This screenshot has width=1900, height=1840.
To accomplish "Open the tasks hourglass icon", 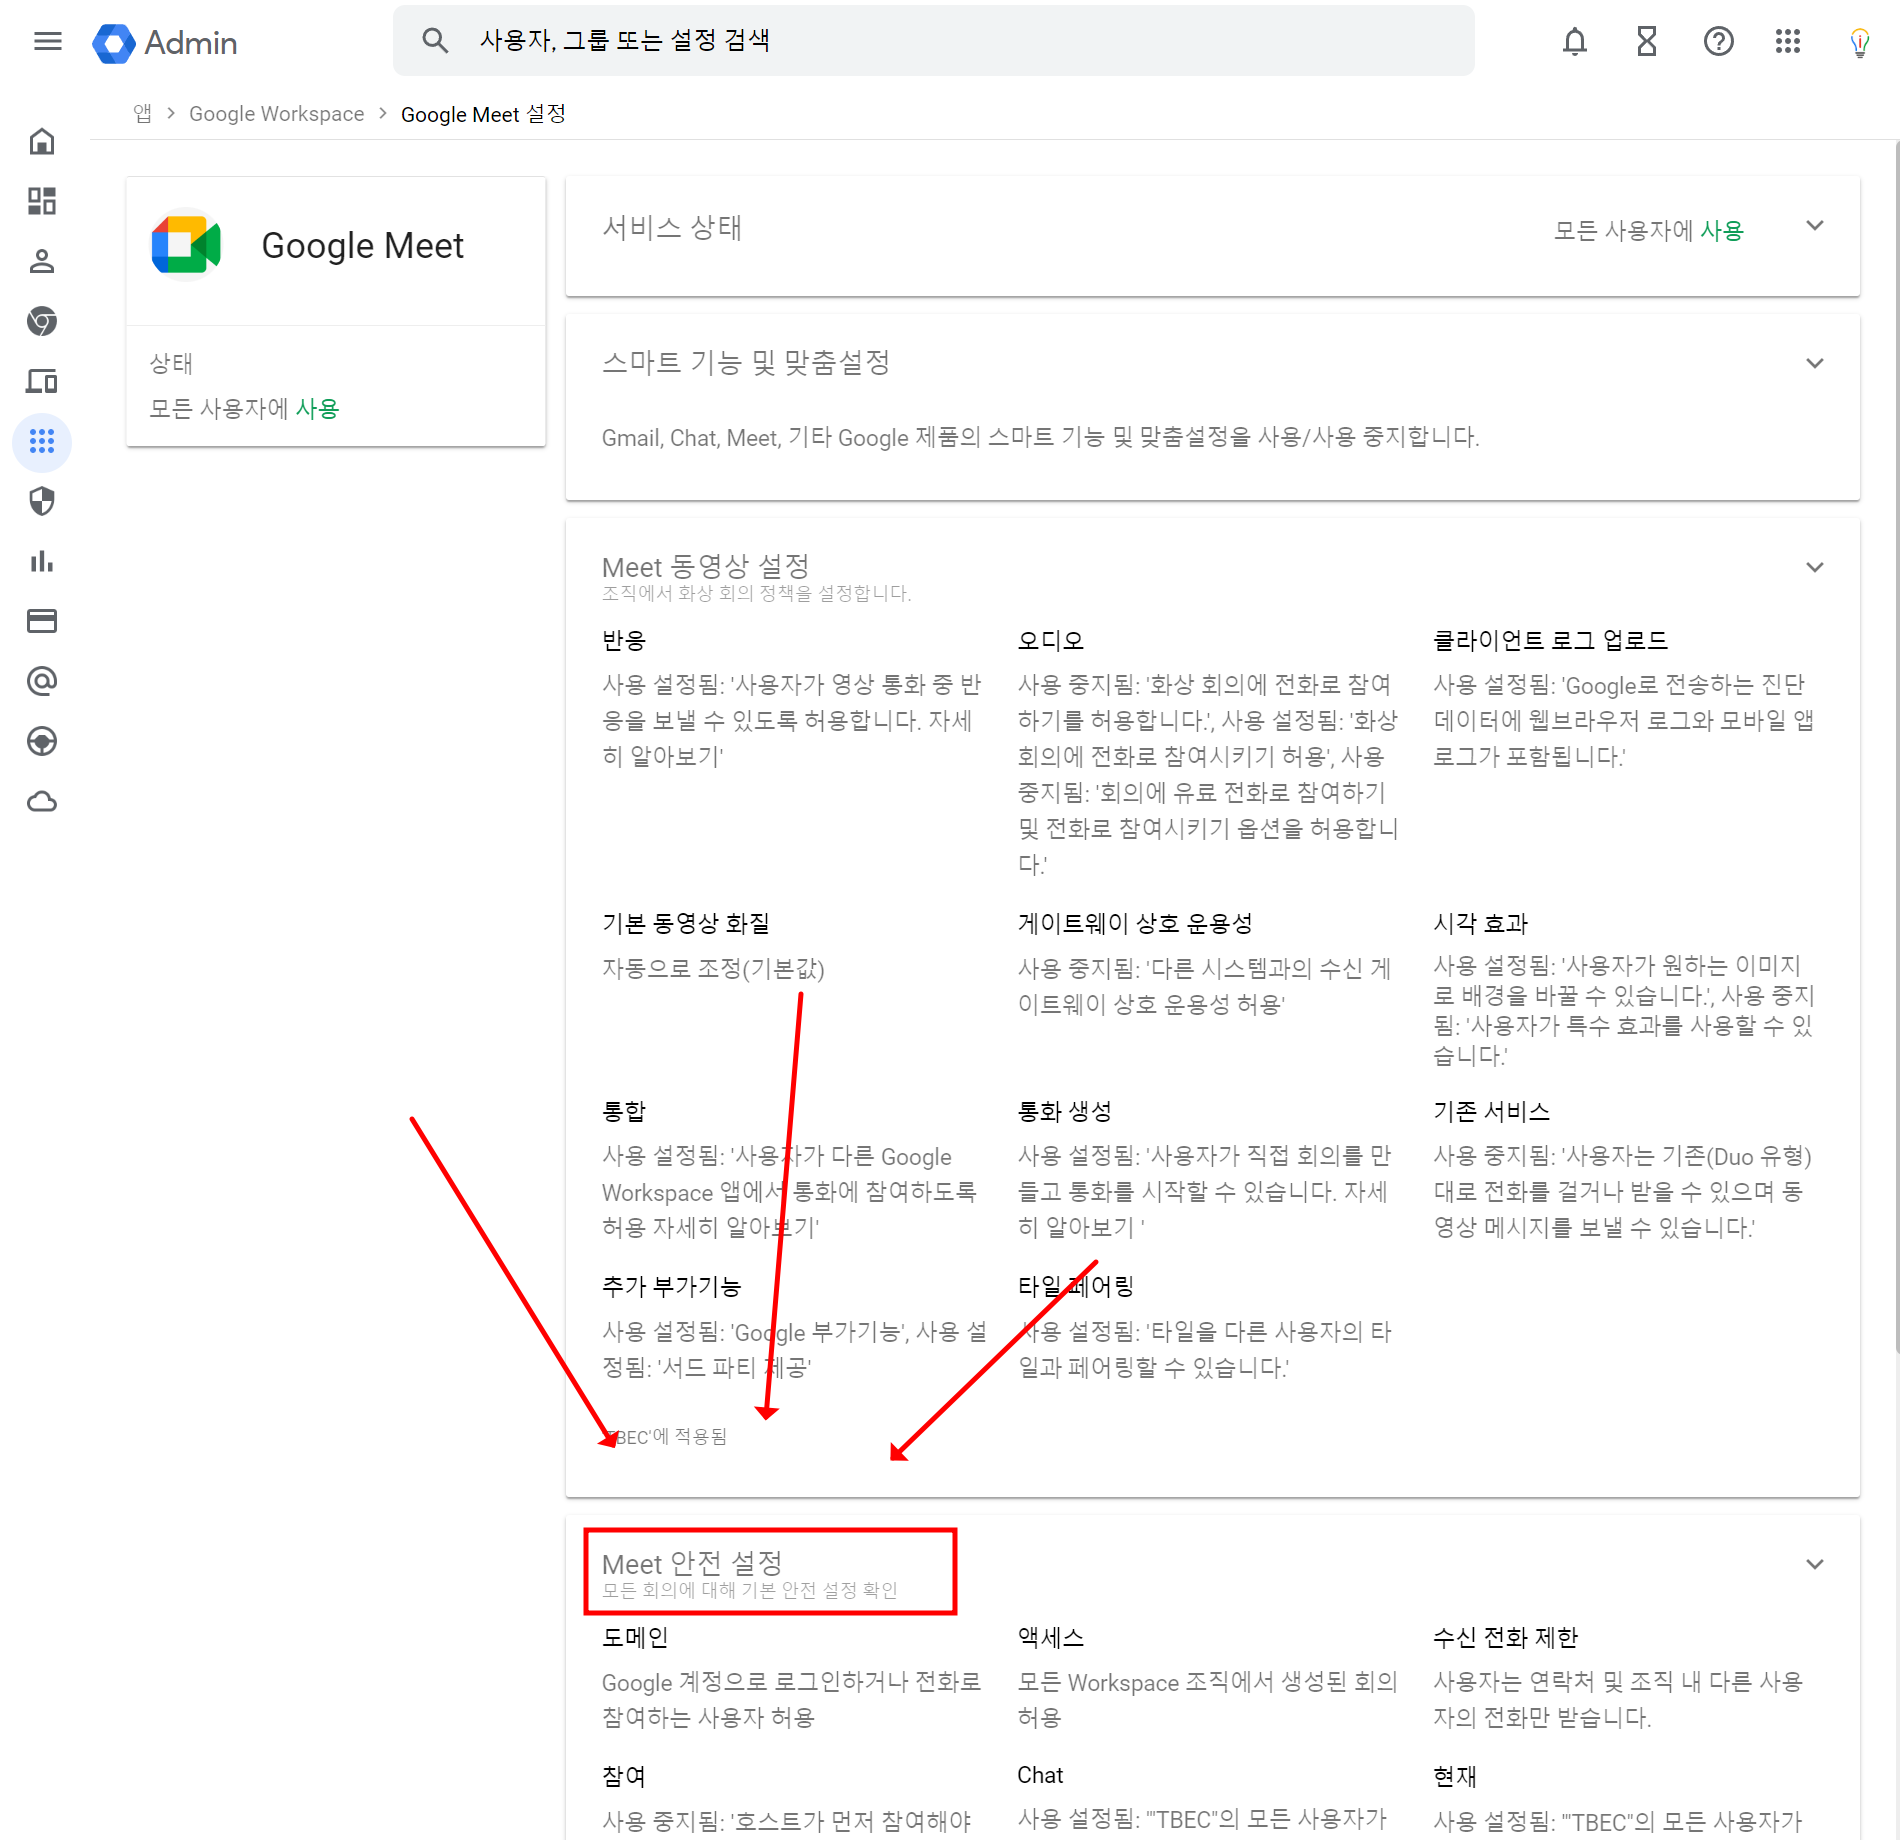I will coord(1646,41).
